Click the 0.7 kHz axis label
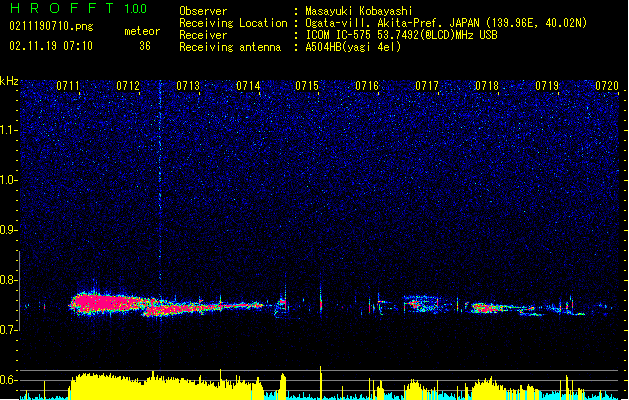Screen dimensions: 629x400 (x=9, y=330)
